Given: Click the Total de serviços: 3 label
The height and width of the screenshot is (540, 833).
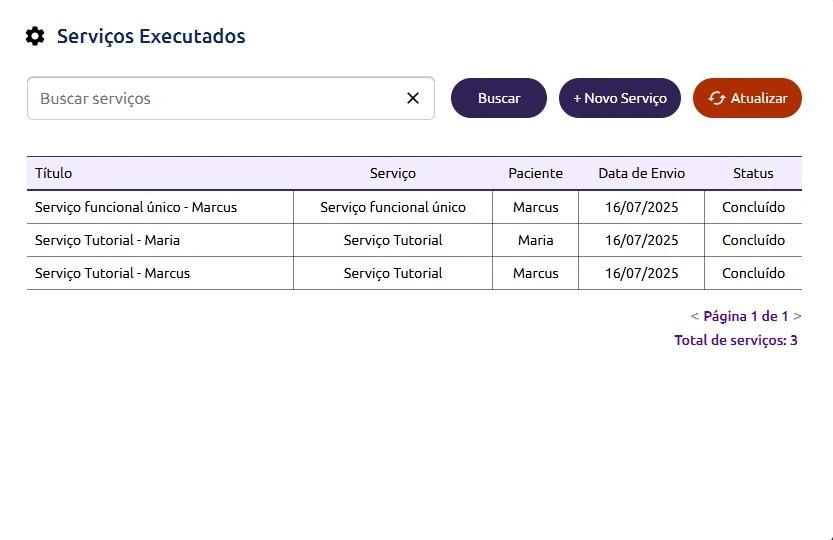Looking at the screenshot, I should point(735,340).
